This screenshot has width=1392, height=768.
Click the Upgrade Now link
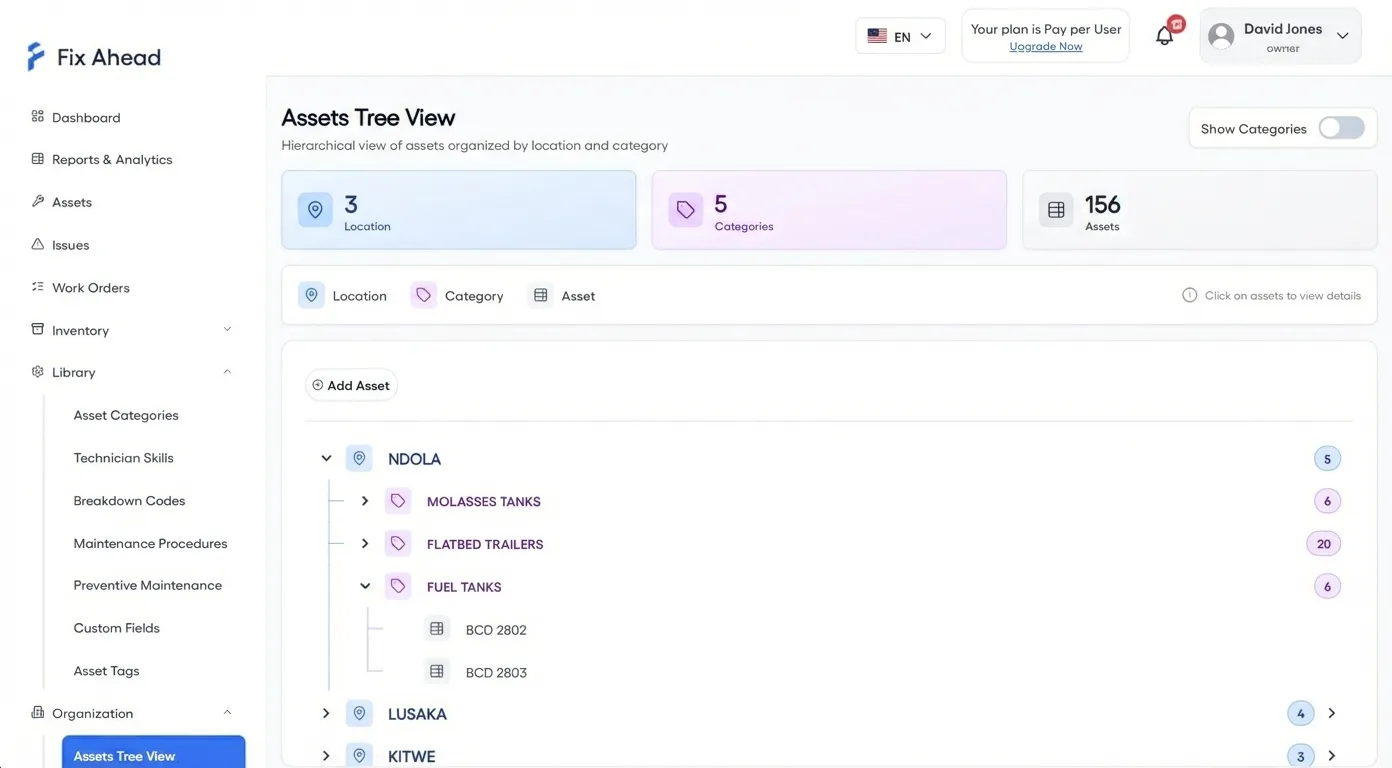click(x=1045, y=47)
